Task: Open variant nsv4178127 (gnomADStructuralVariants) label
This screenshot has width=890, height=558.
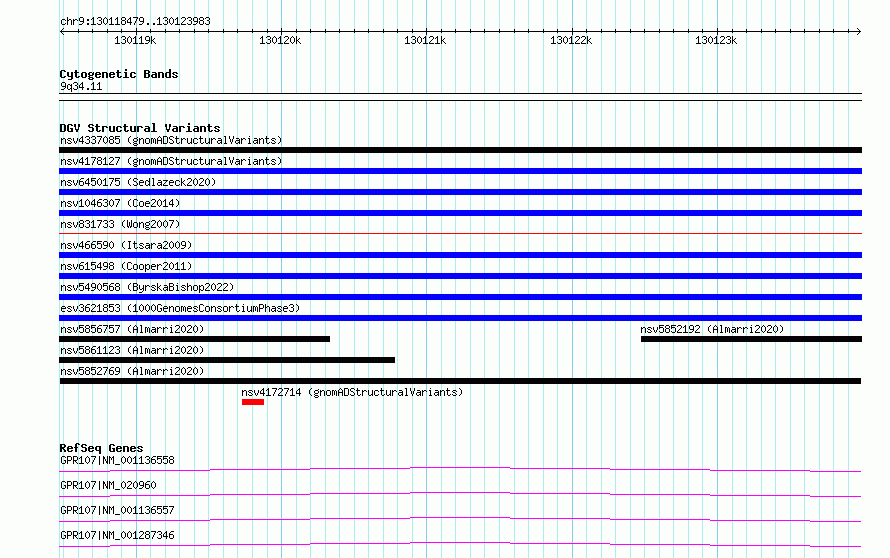Action: coord(171,161)
